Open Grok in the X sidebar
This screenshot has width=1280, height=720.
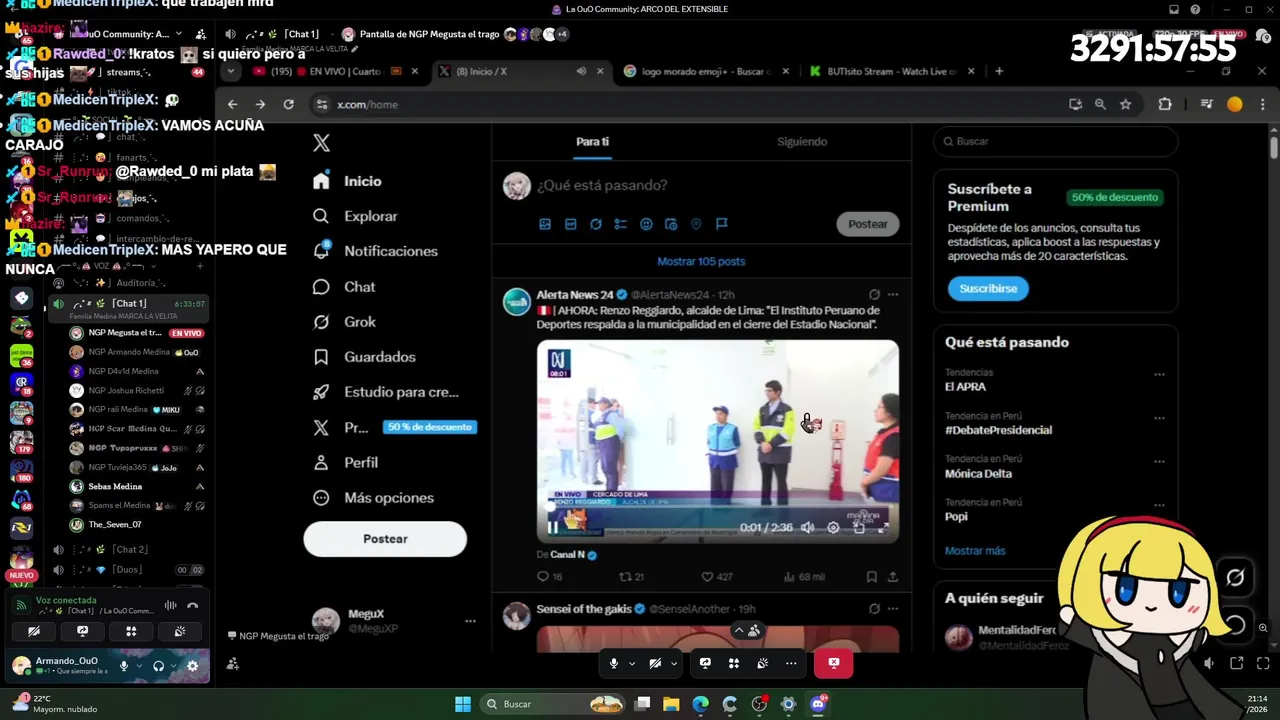(344, 322)
